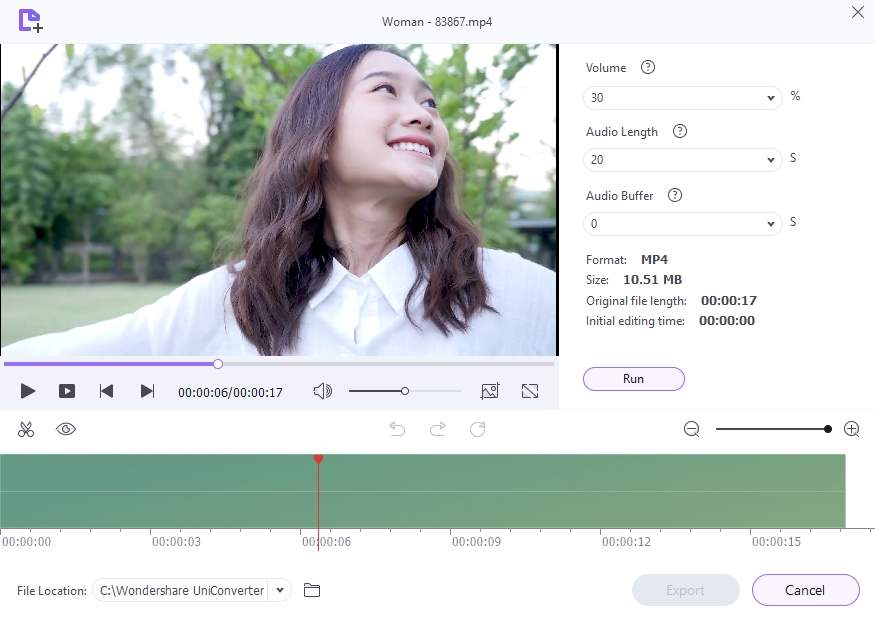This screenshot has width=875, height=617.
Task: Open Audio Buffer help icon
Action: (675, 195)
